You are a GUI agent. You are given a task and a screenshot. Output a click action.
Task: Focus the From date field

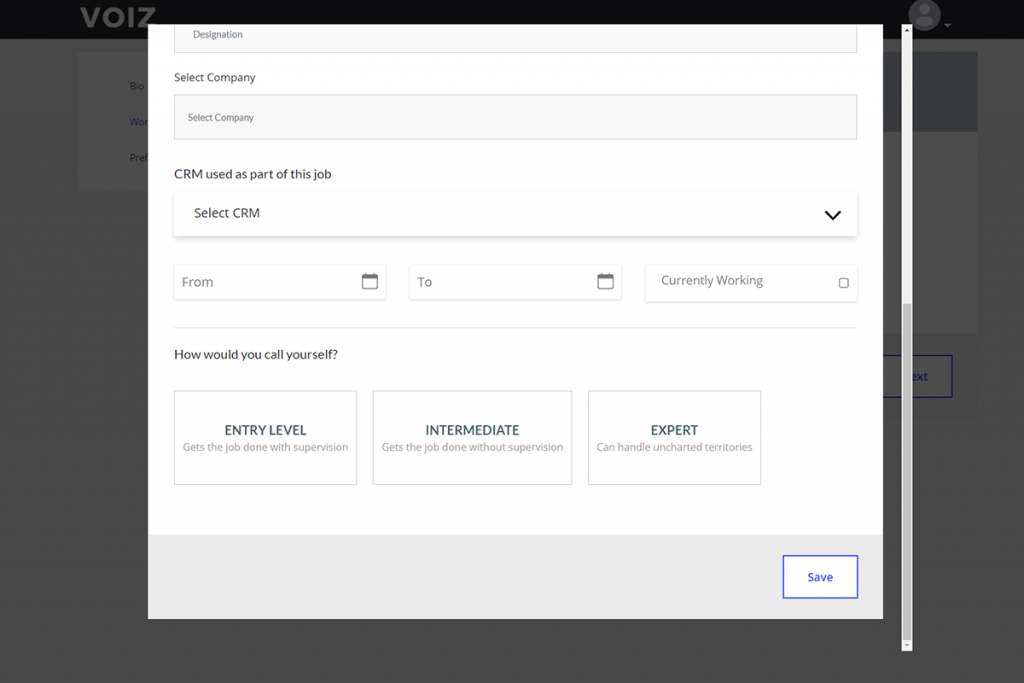pos(280,282)
